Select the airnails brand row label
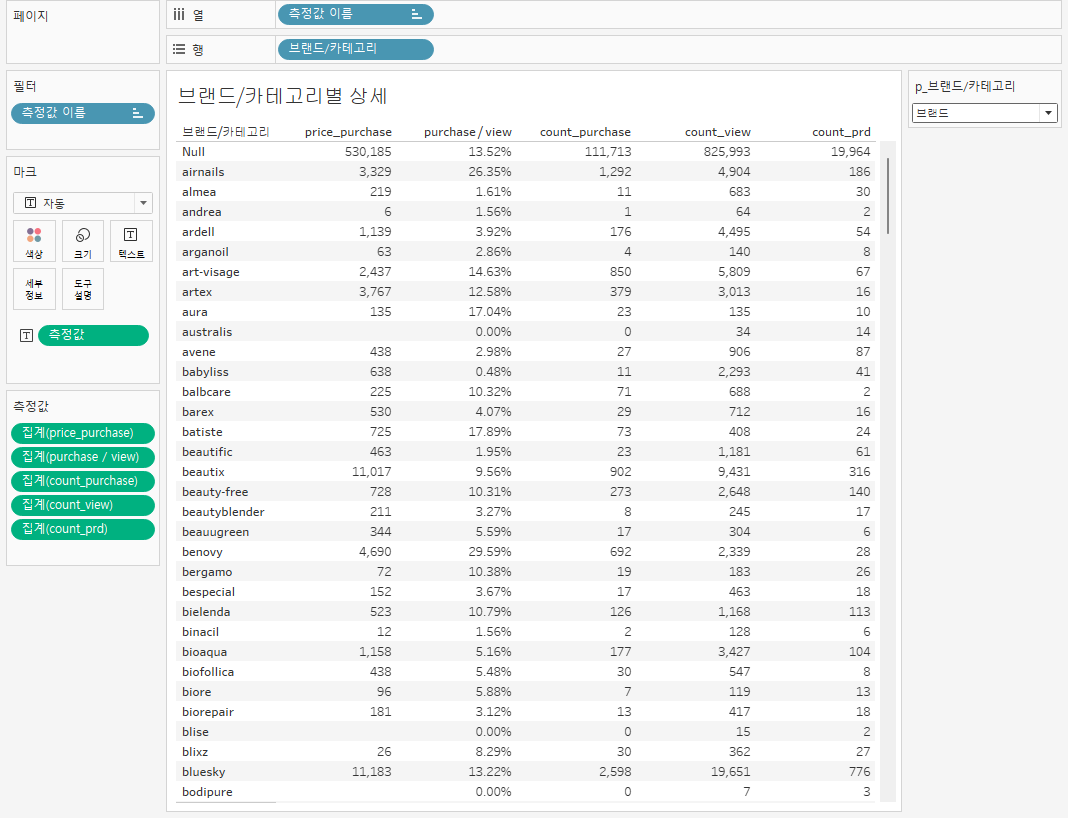Screen dimensions: 1068x818 tap(203, 172)
